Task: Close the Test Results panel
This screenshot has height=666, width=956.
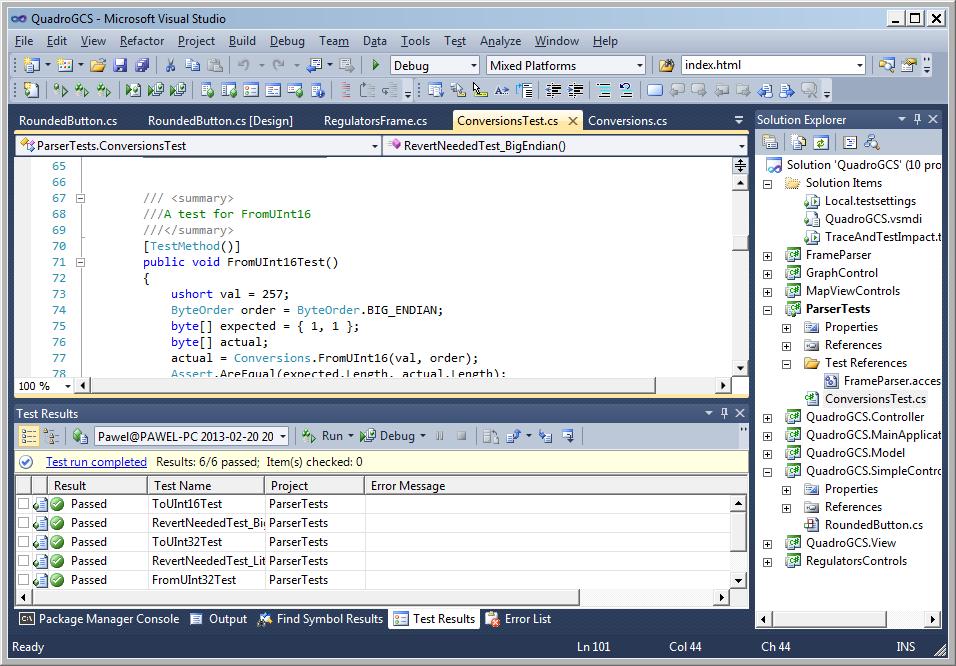Action: coord(740,413)
